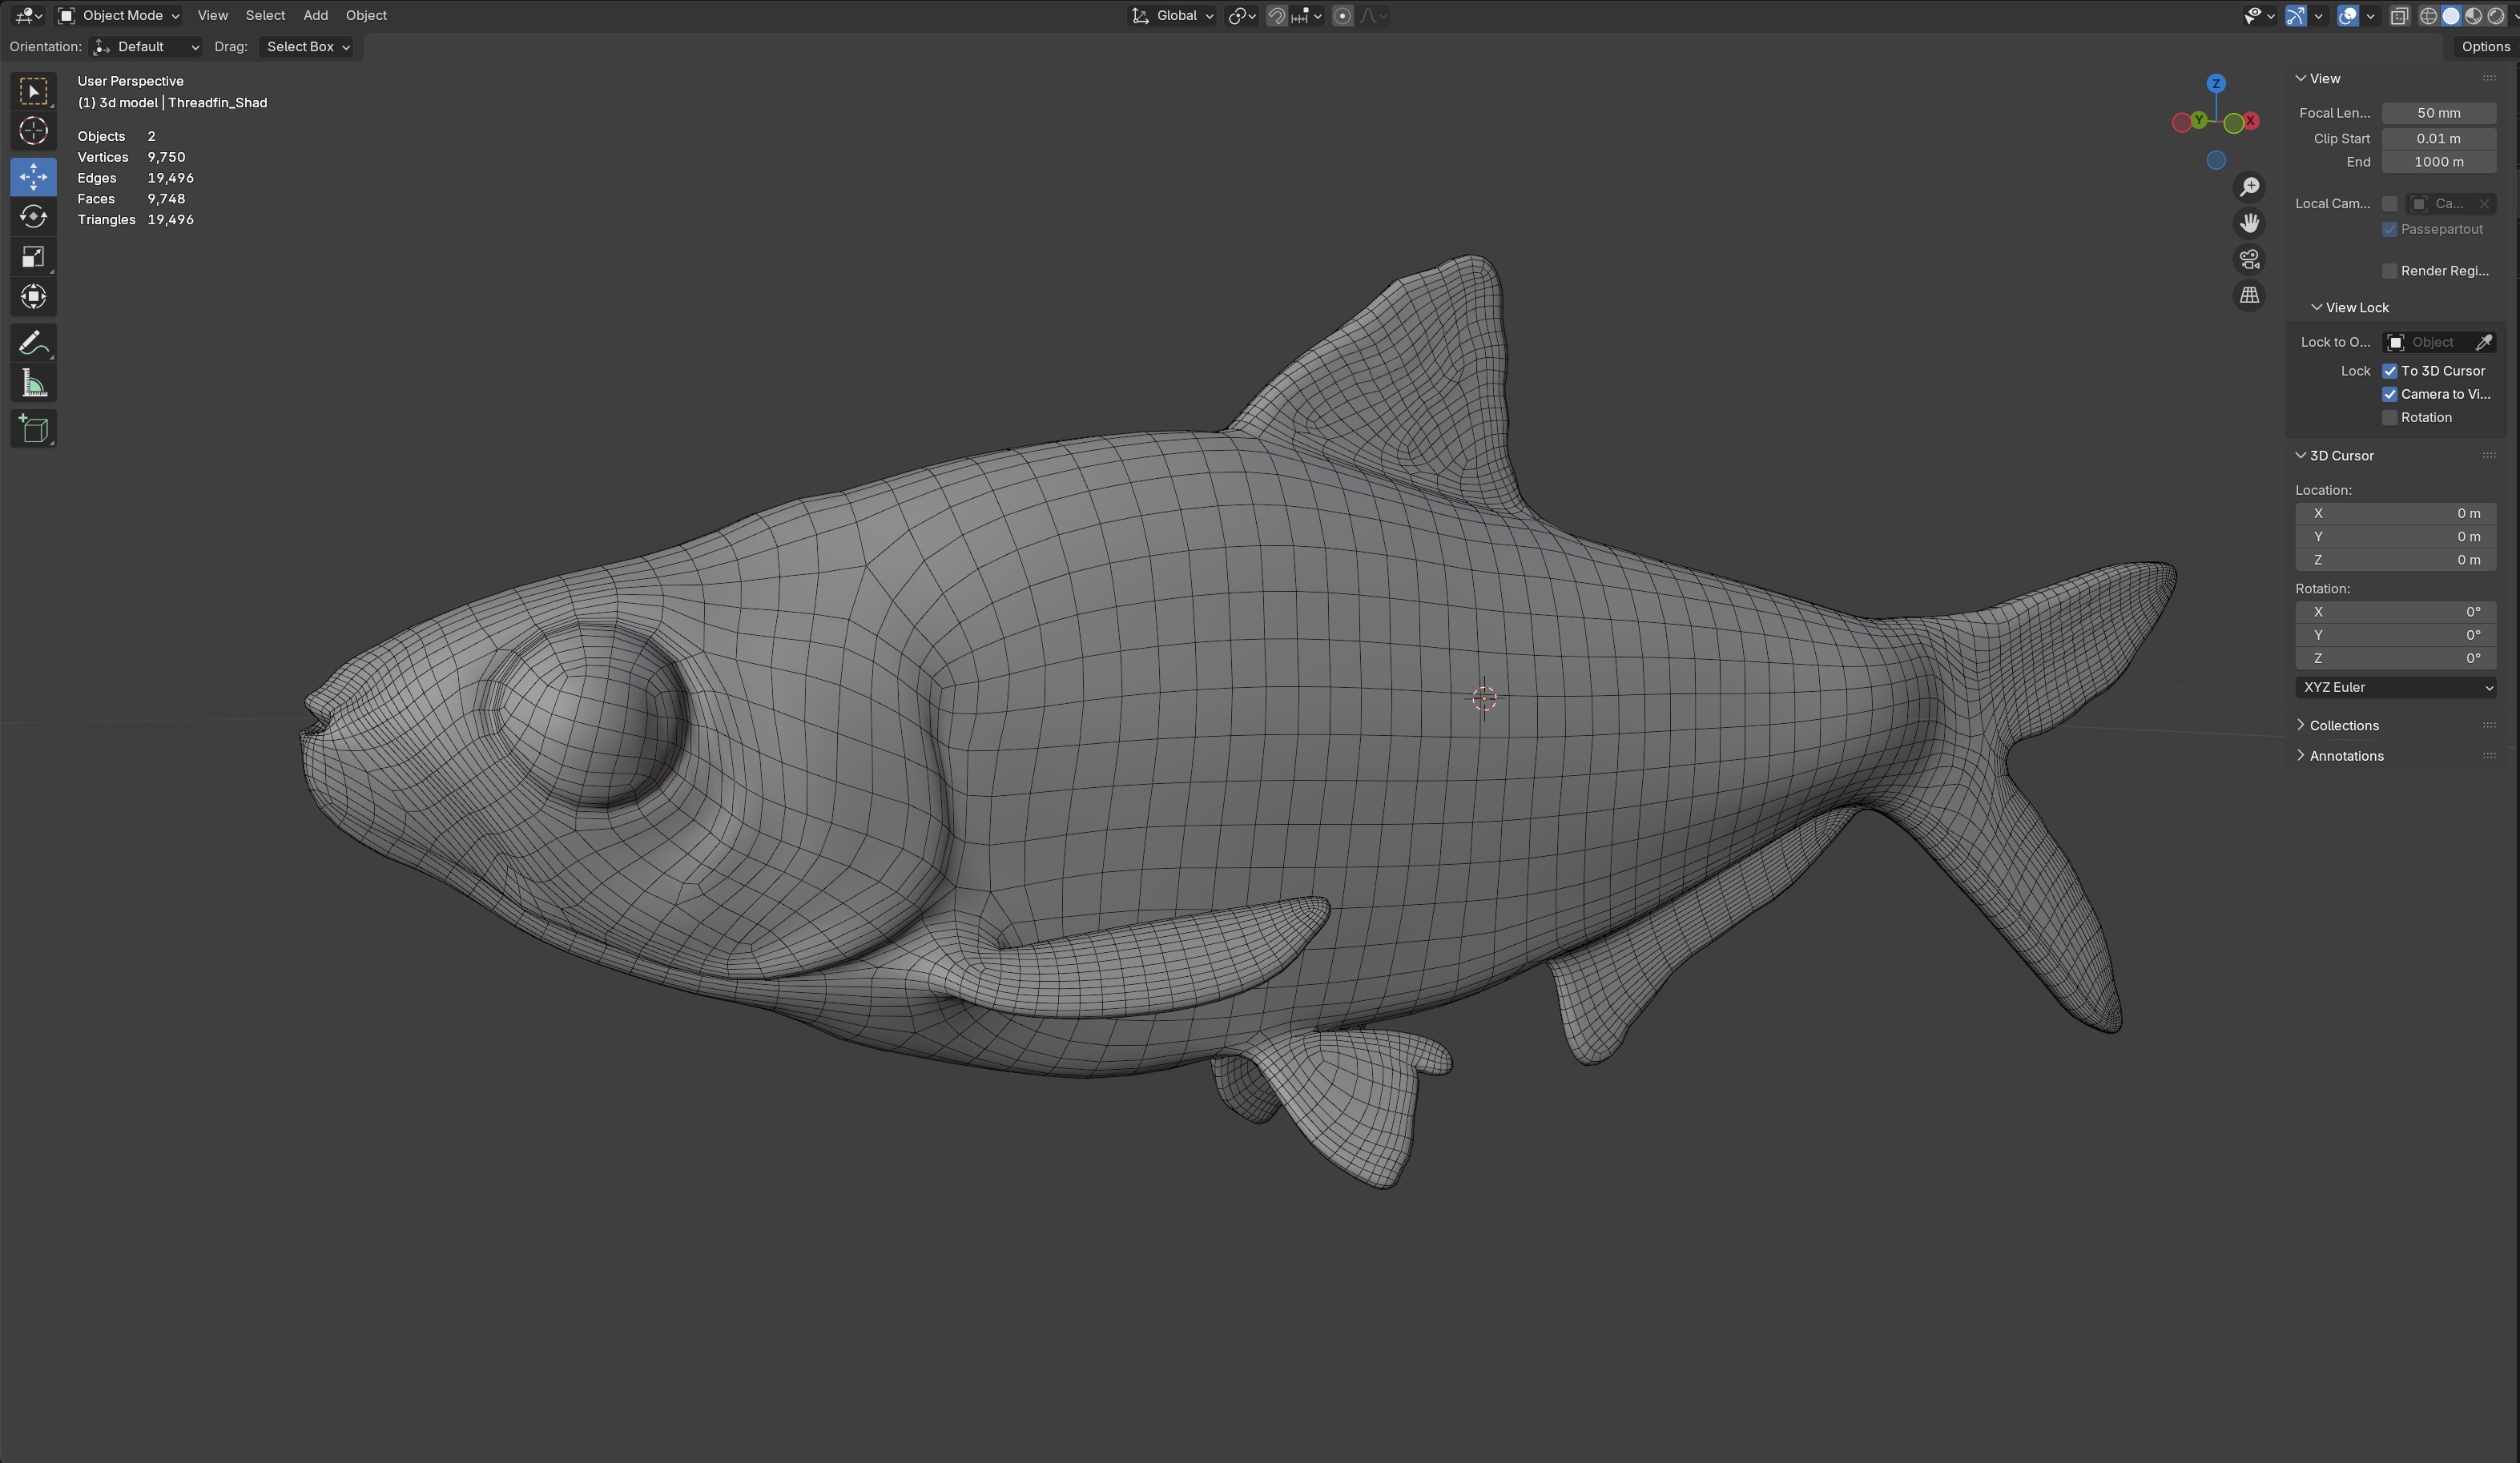
Task: Open the Select menu
Action: 265,15
